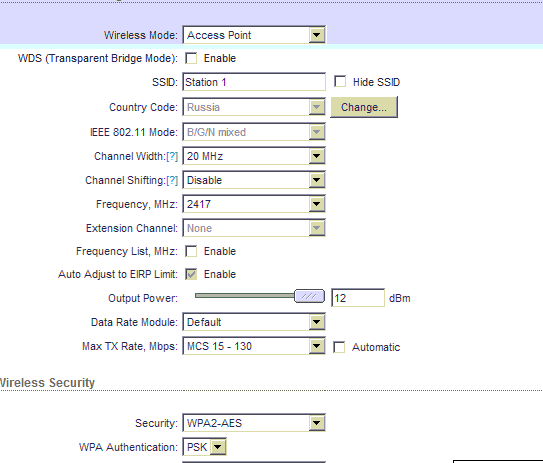Open the Frequency, MHz dropdown

254,204
